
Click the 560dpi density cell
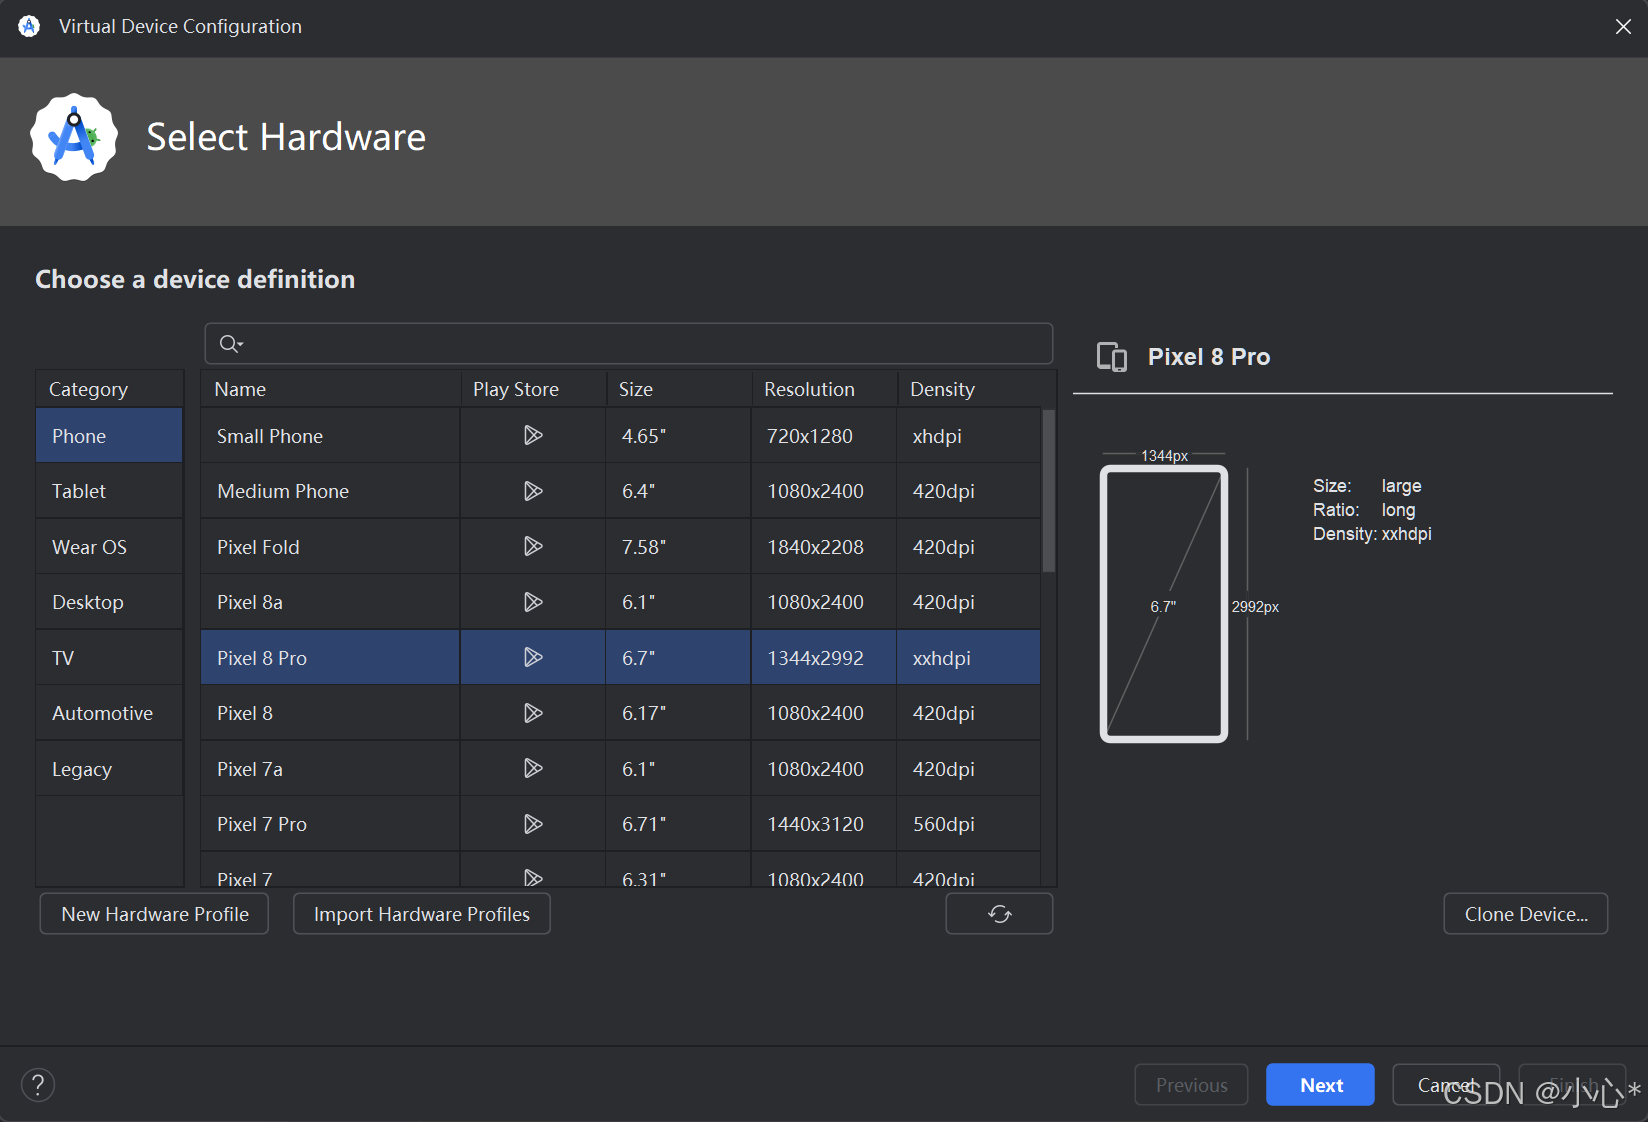tap(969, 824)
